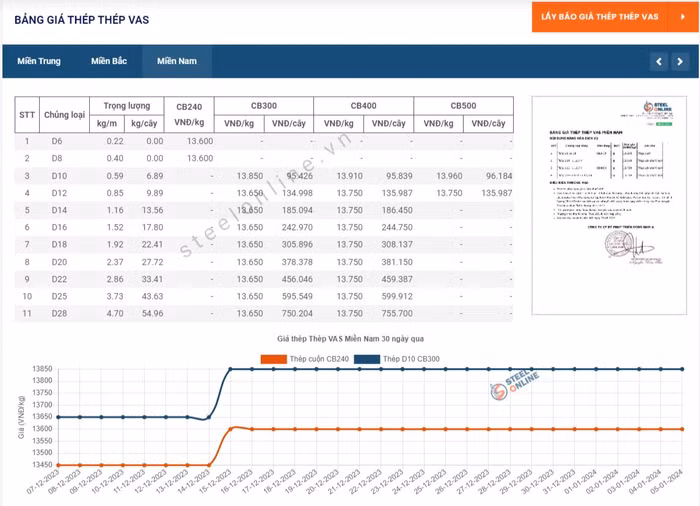Image resolution: width=700 pixels, height=506 pixels.
Task: Click the previous arrow in the region bar
Action: click(x=657, y=62)
